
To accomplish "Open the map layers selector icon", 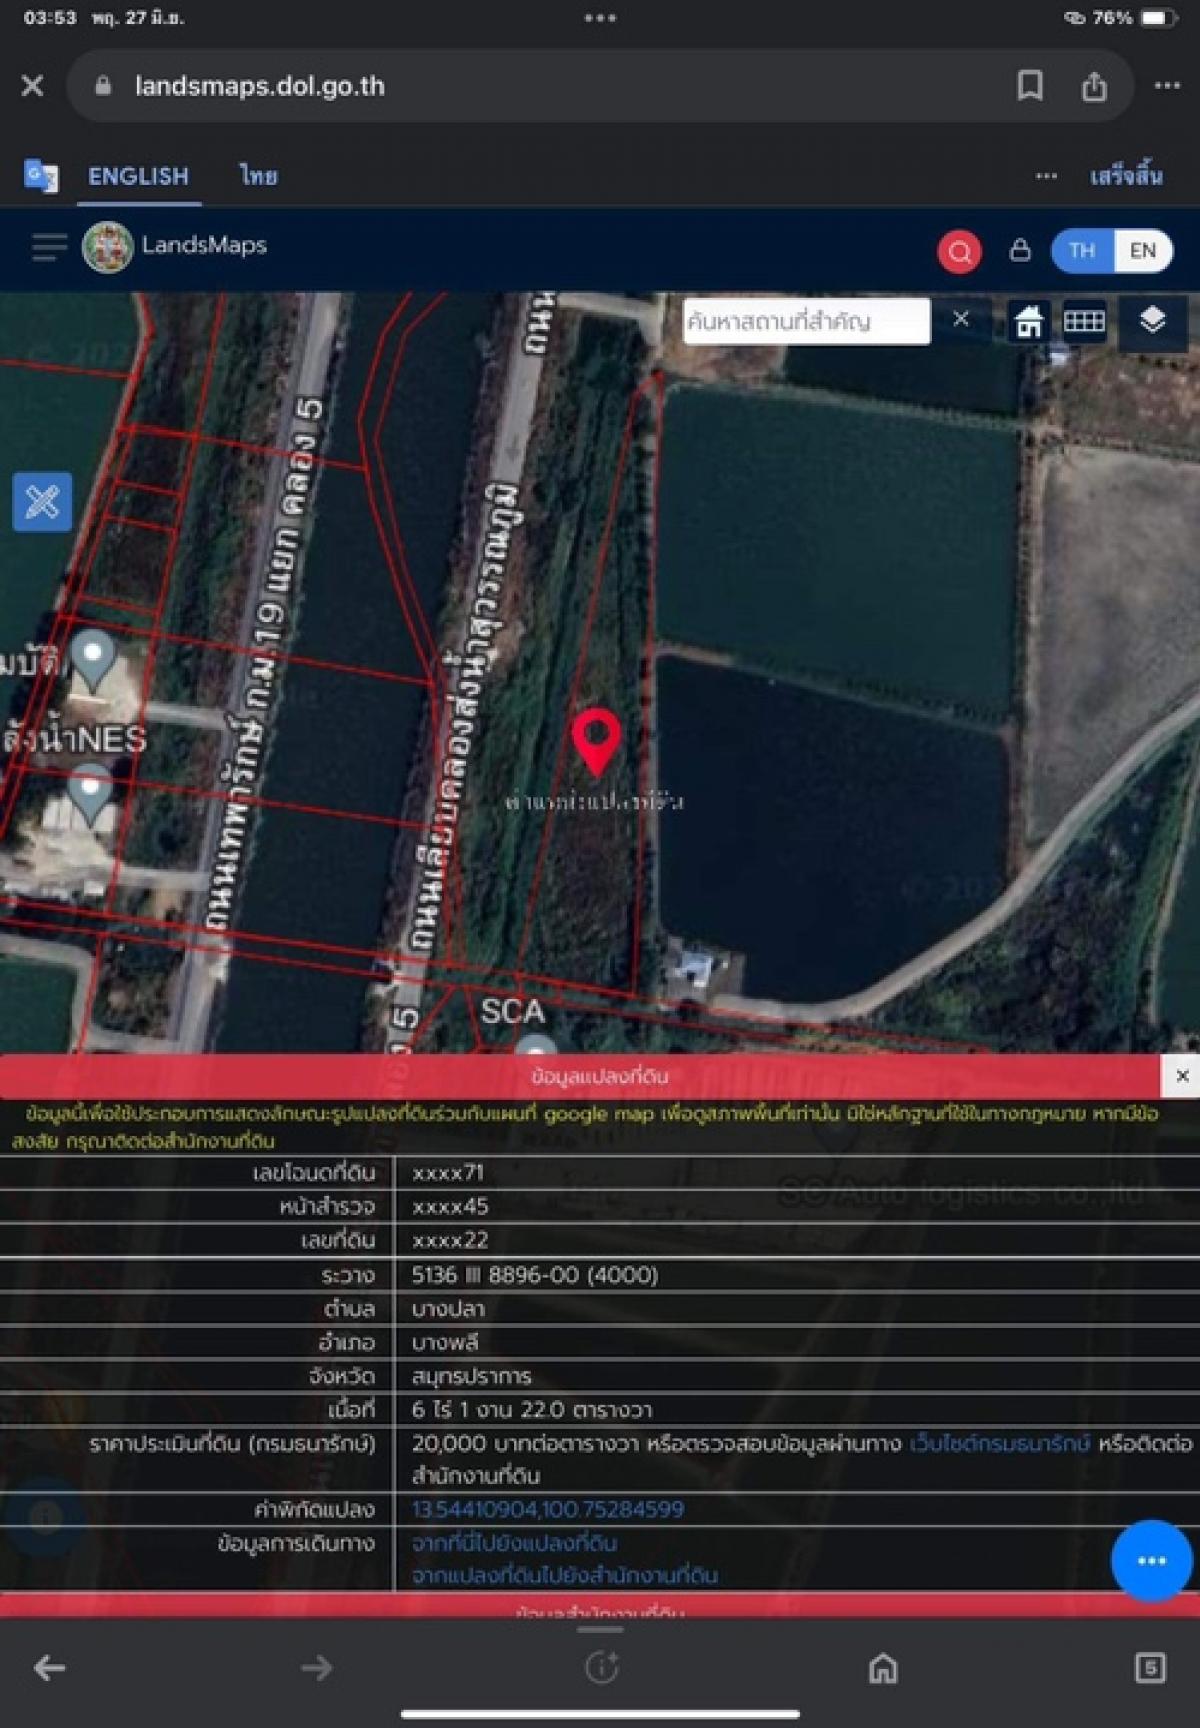I will coord(1152,321).
